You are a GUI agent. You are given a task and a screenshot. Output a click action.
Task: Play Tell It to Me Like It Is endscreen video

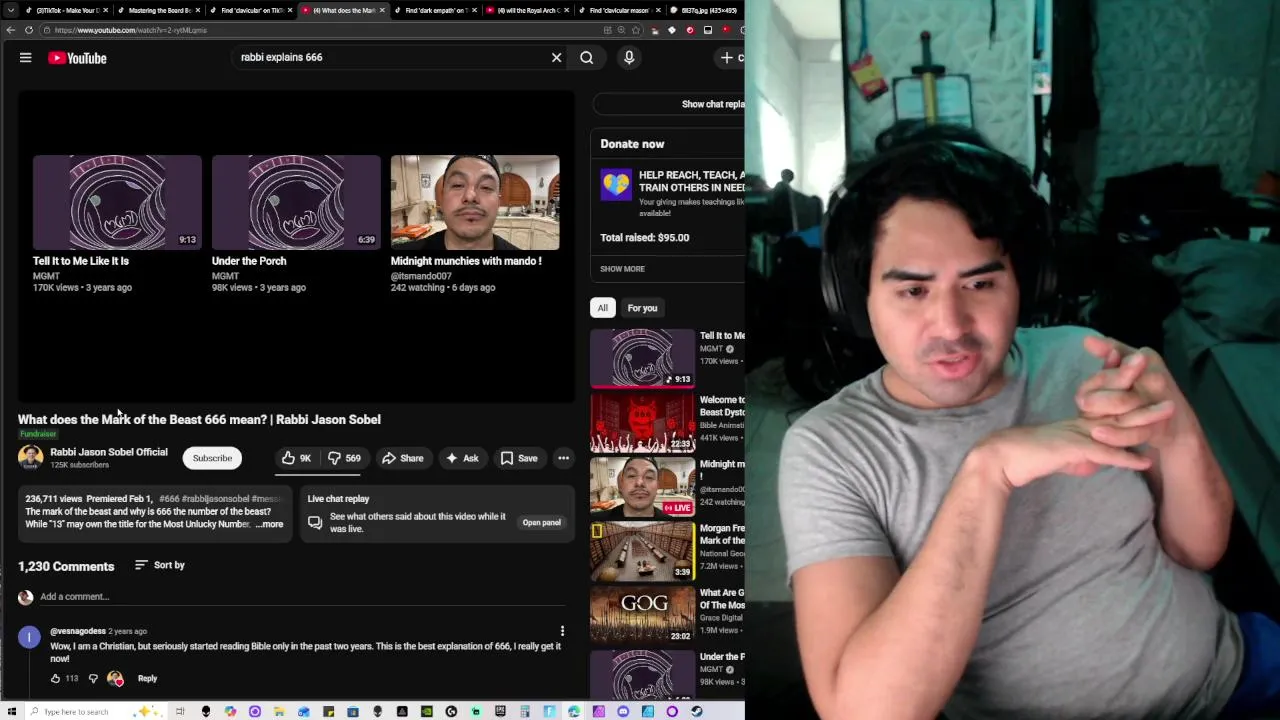click(x=117, y=202)
